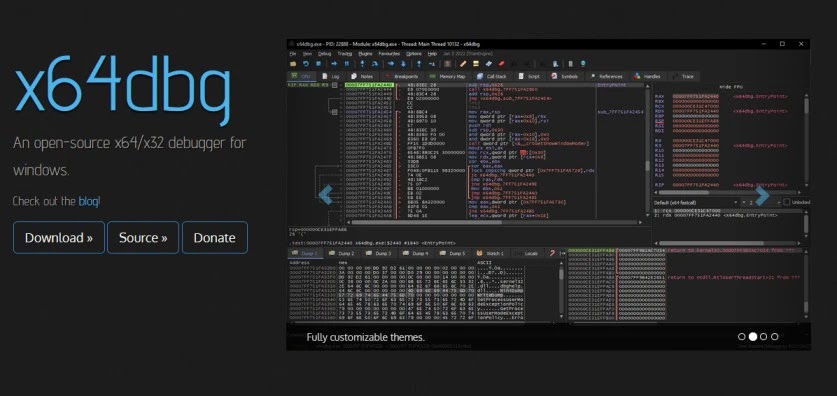The image size is (837, 396).
Task: Click the yellow Comments toolbar icon
Action: click(x=476, y=64)
